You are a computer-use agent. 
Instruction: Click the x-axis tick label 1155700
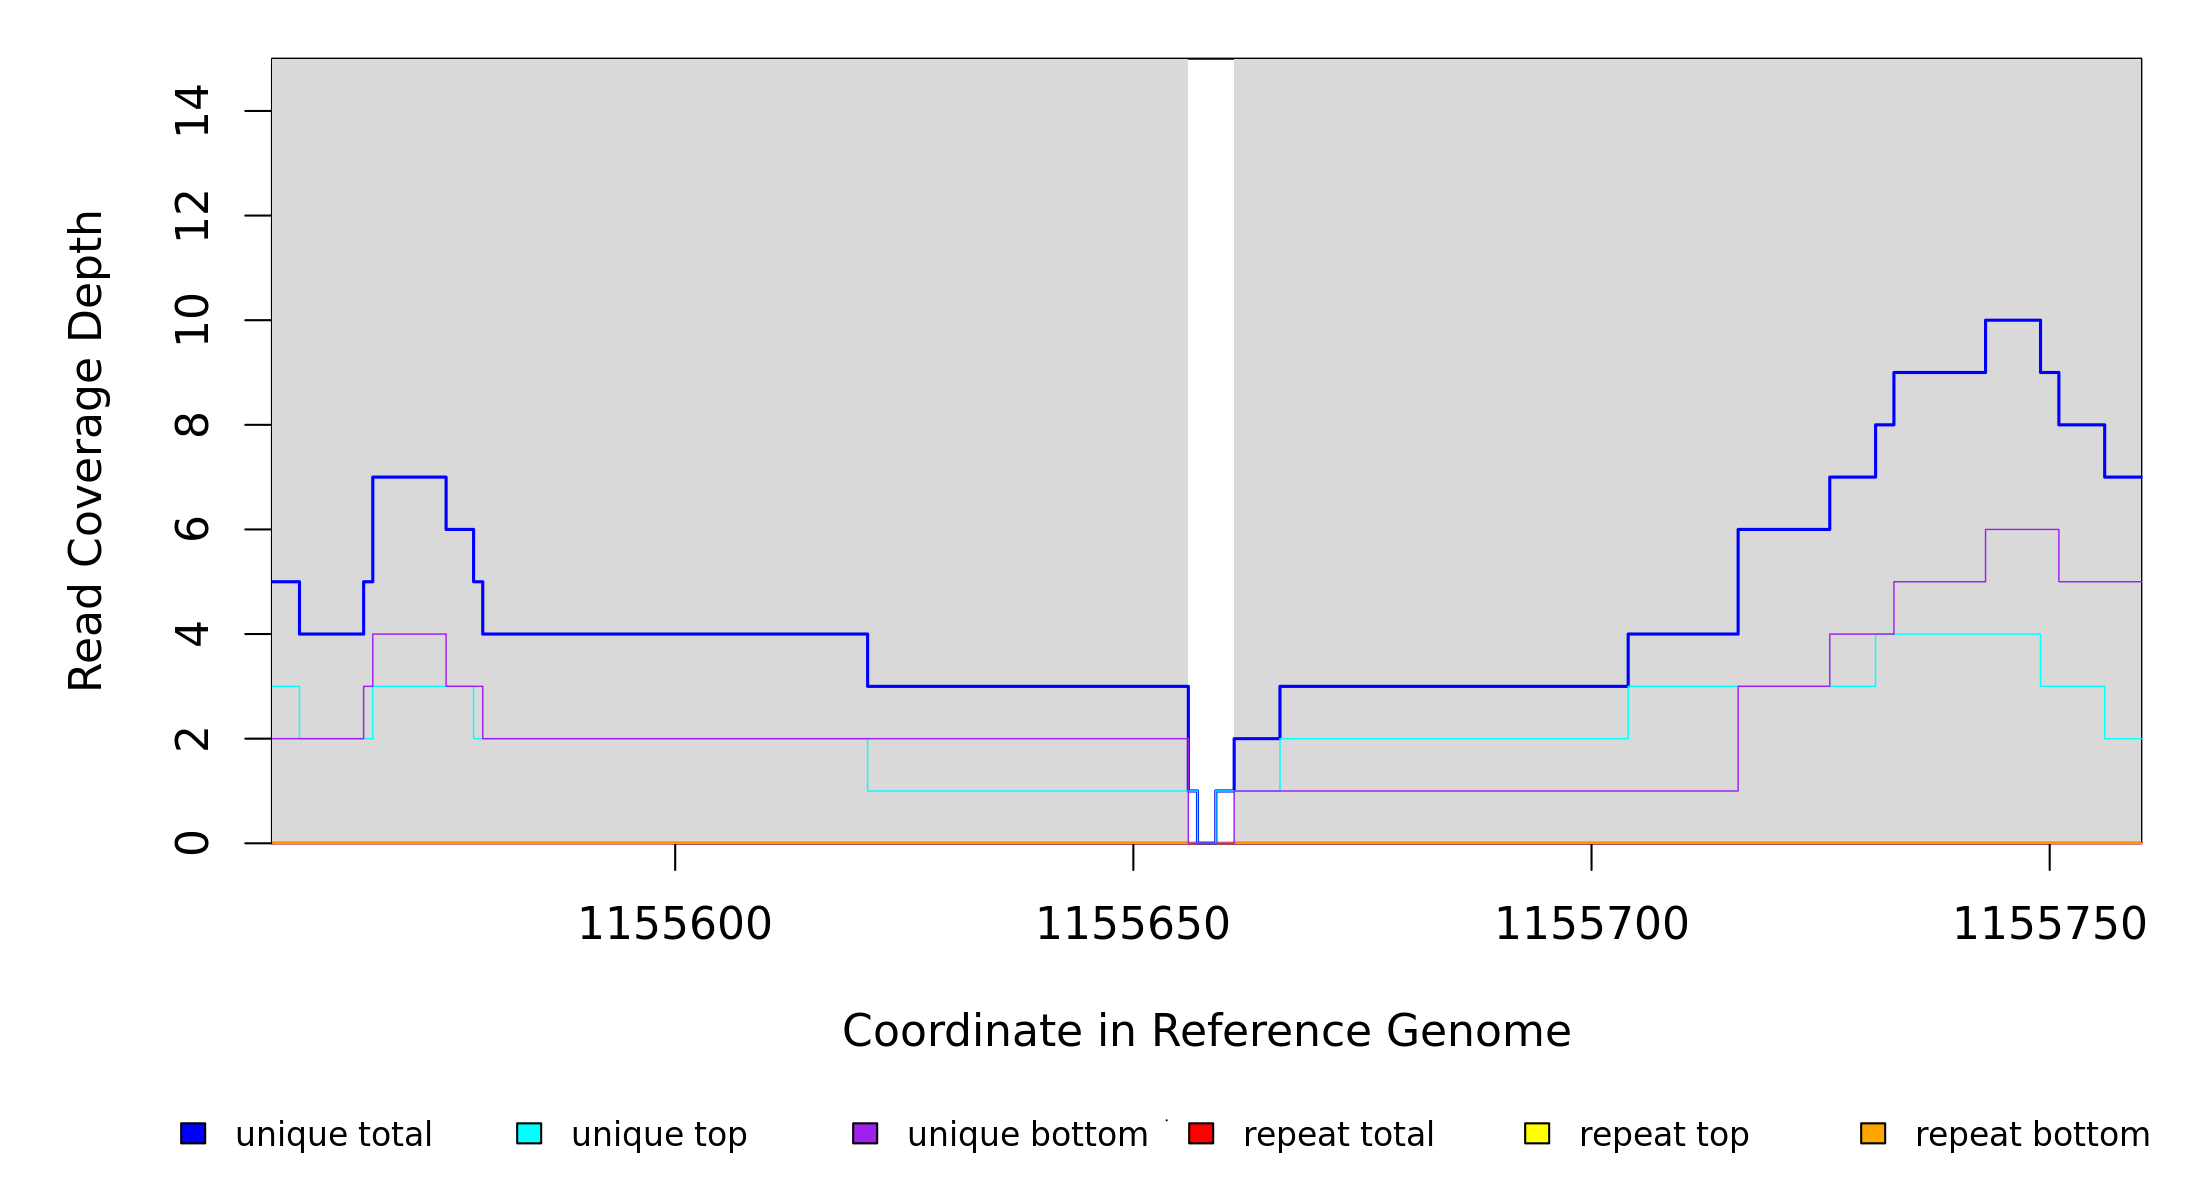1591,924
